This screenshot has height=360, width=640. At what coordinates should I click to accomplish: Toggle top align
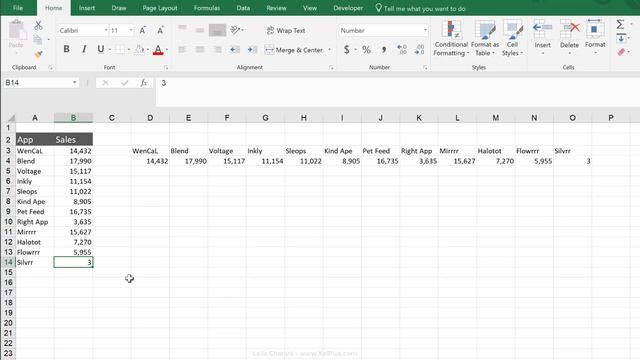coord(182,28)
